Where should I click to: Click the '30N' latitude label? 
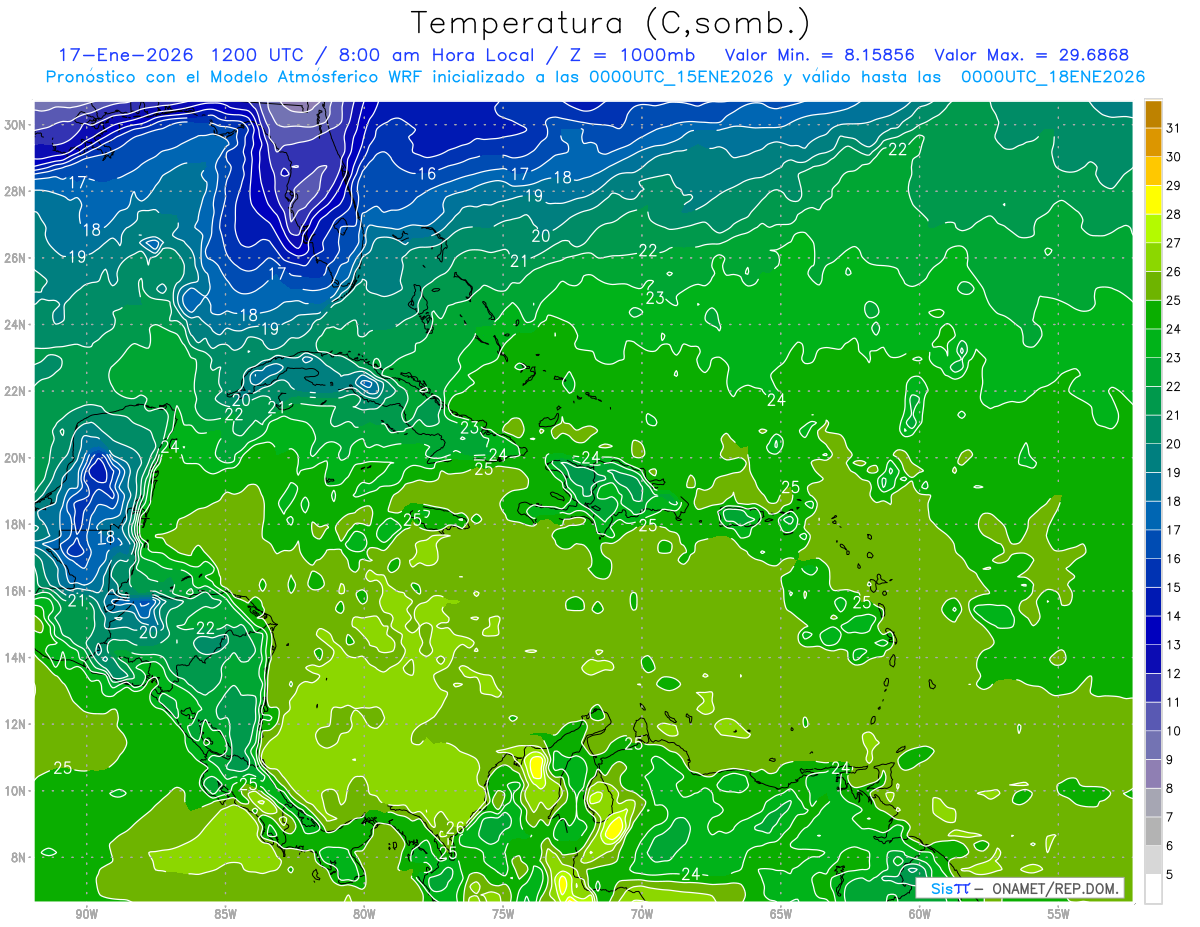(17, 125)
